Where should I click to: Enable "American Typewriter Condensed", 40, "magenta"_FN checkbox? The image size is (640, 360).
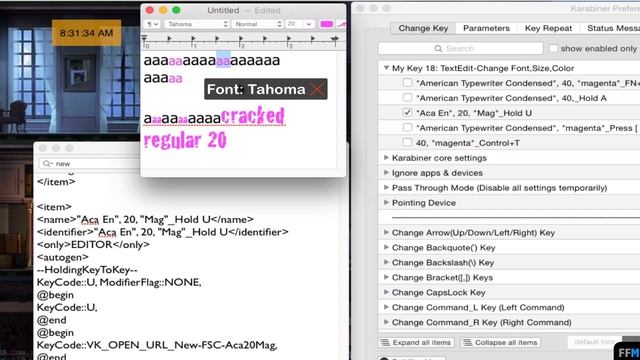407,83
